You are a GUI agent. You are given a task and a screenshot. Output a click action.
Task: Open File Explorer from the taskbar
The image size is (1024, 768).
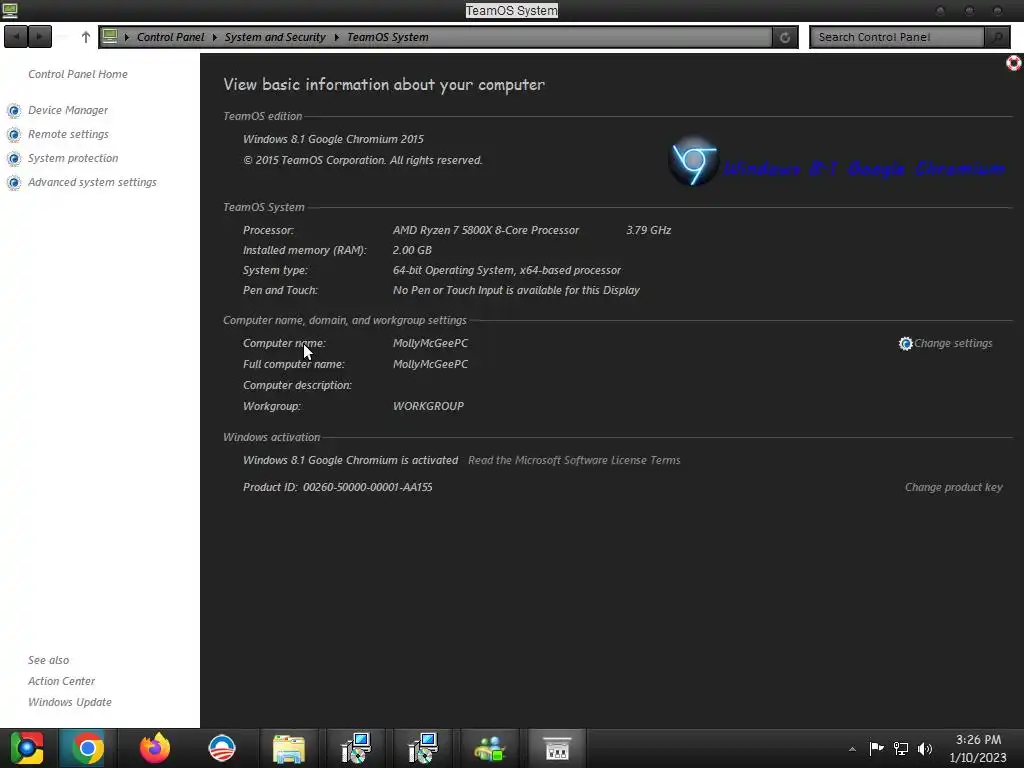289,749
